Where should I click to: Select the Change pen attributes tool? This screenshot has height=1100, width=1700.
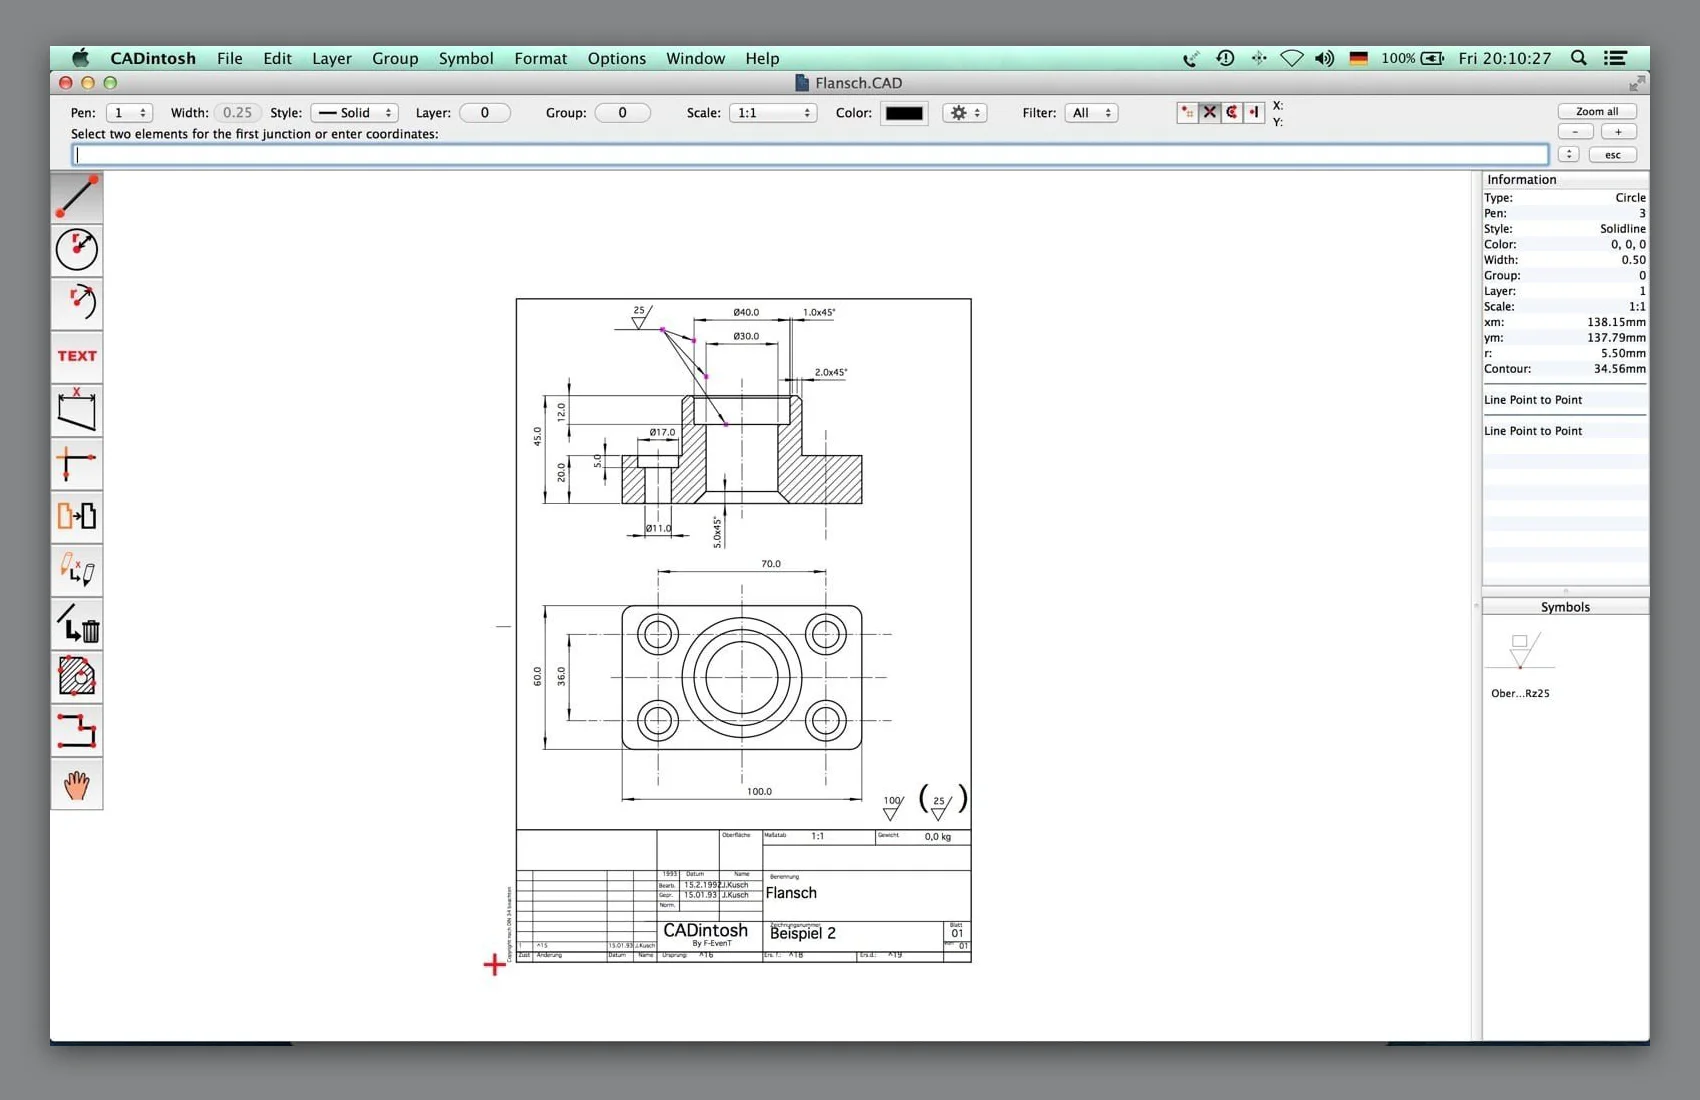[x=77, y=570]
